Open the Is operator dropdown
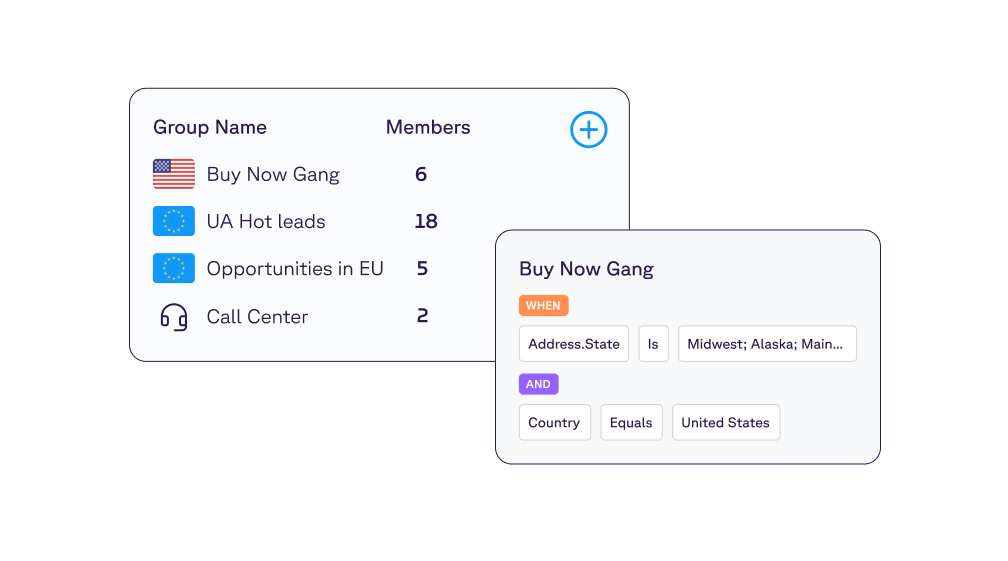1008x561 pixels. (x=653, y=344)
